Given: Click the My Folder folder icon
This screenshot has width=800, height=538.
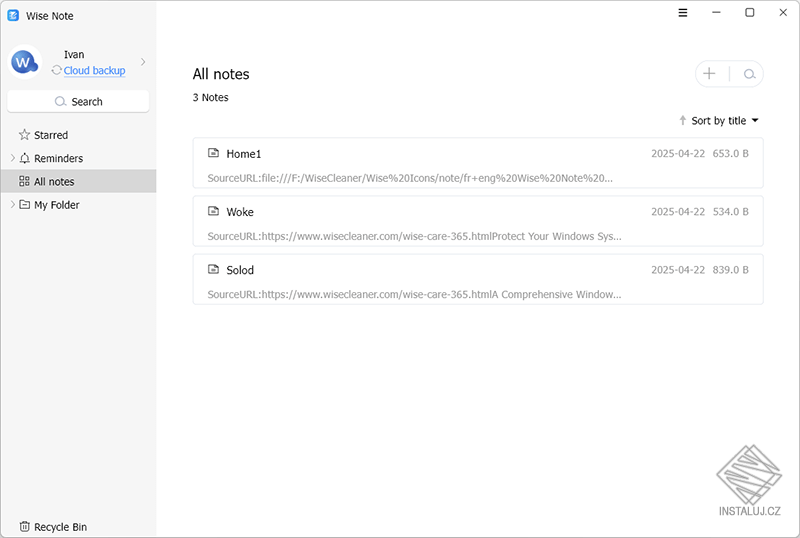Looking at the screenshot, I should (24, 205).
